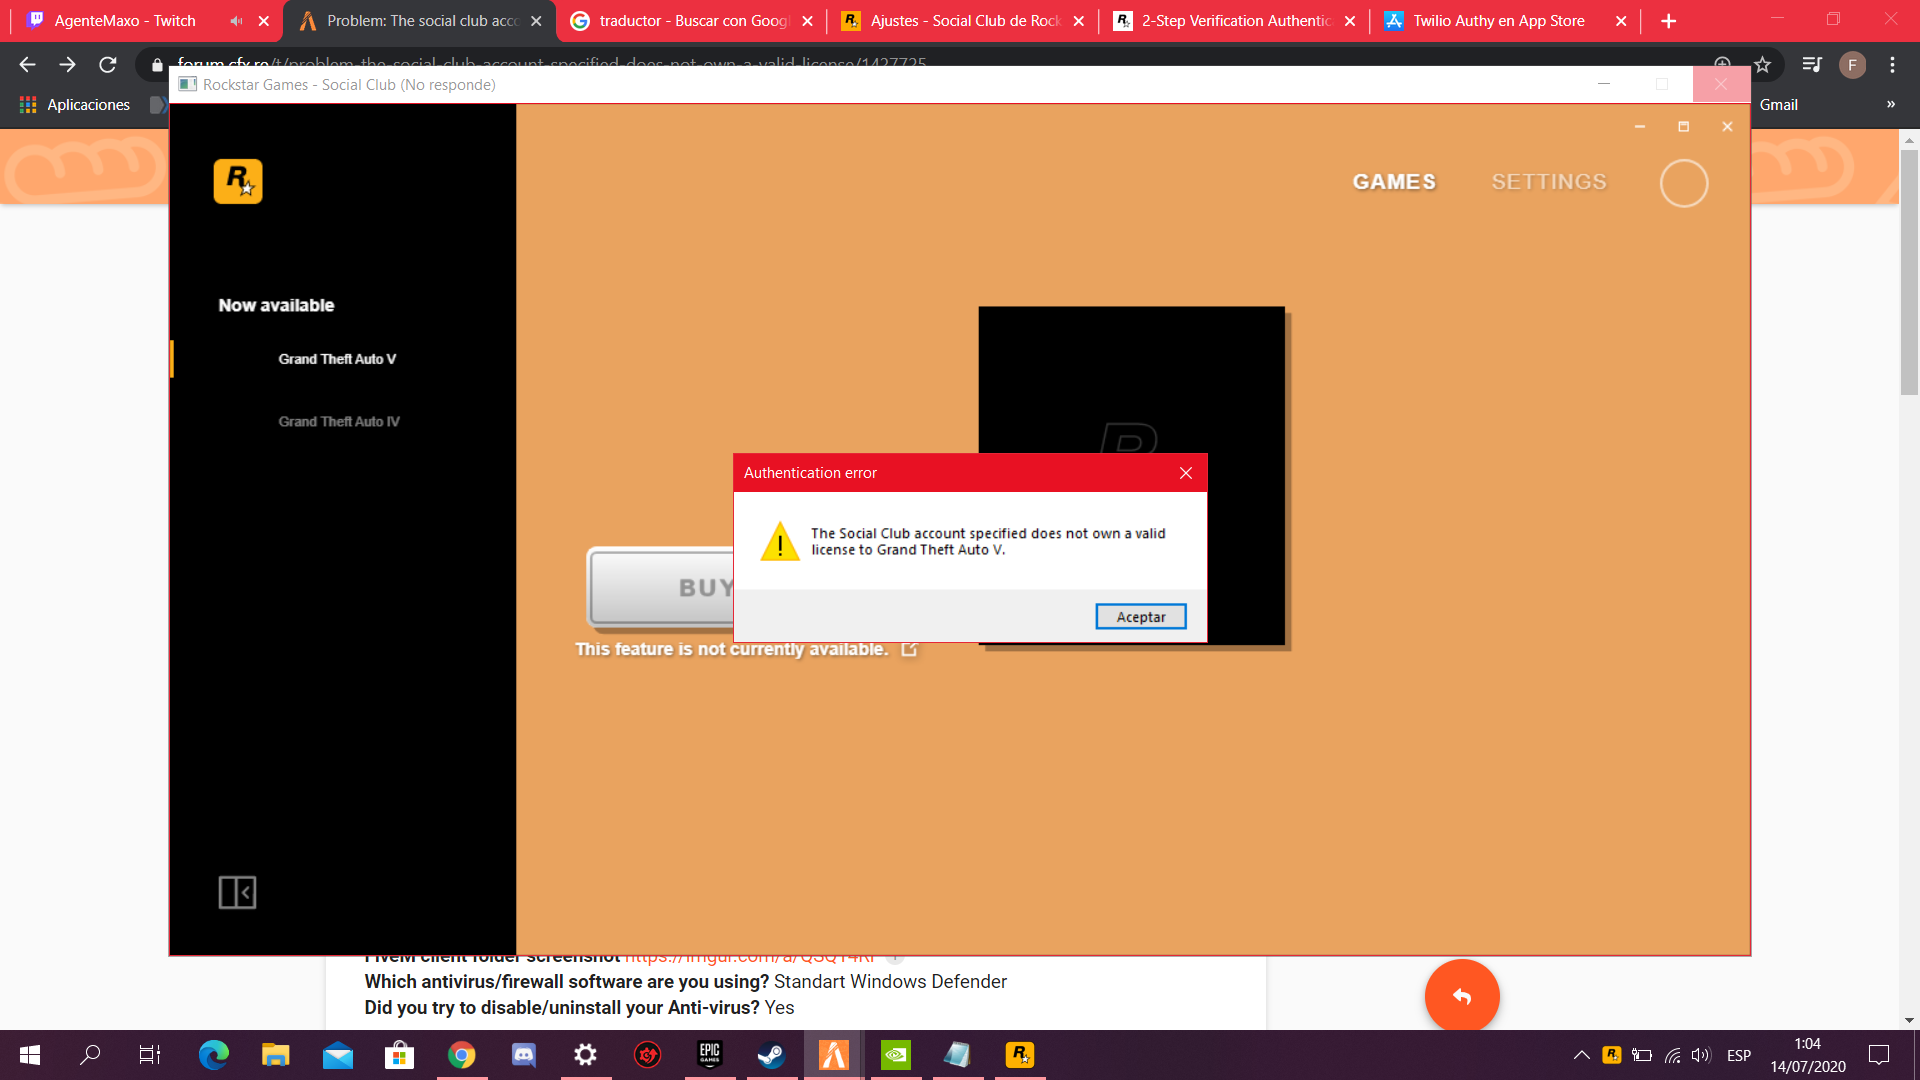Open Microsoft Store from the taskbar
Screen dimensions: 1920x1080
(399, 1055)
